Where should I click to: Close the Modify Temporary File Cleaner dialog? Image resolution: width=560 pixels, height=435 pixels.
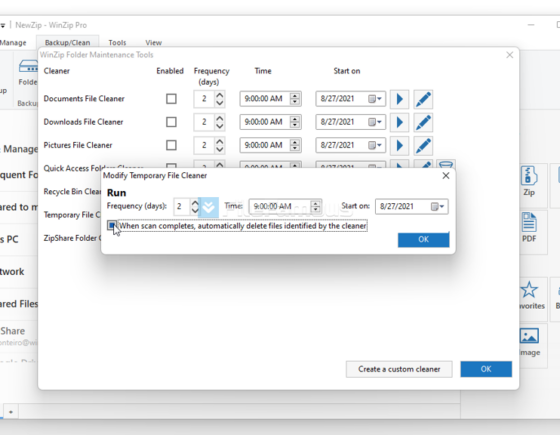[446, 176]
